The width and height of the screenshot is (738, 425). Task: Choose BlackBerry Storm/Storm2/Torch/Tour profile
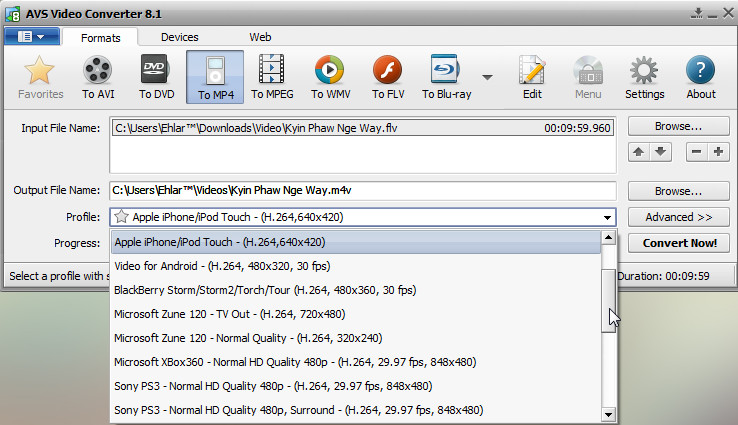tap(356, 290)
